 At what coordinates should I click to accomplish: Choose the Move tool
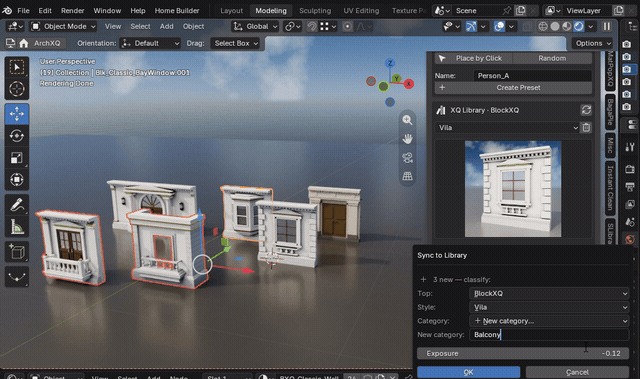(x=16, y=114)
